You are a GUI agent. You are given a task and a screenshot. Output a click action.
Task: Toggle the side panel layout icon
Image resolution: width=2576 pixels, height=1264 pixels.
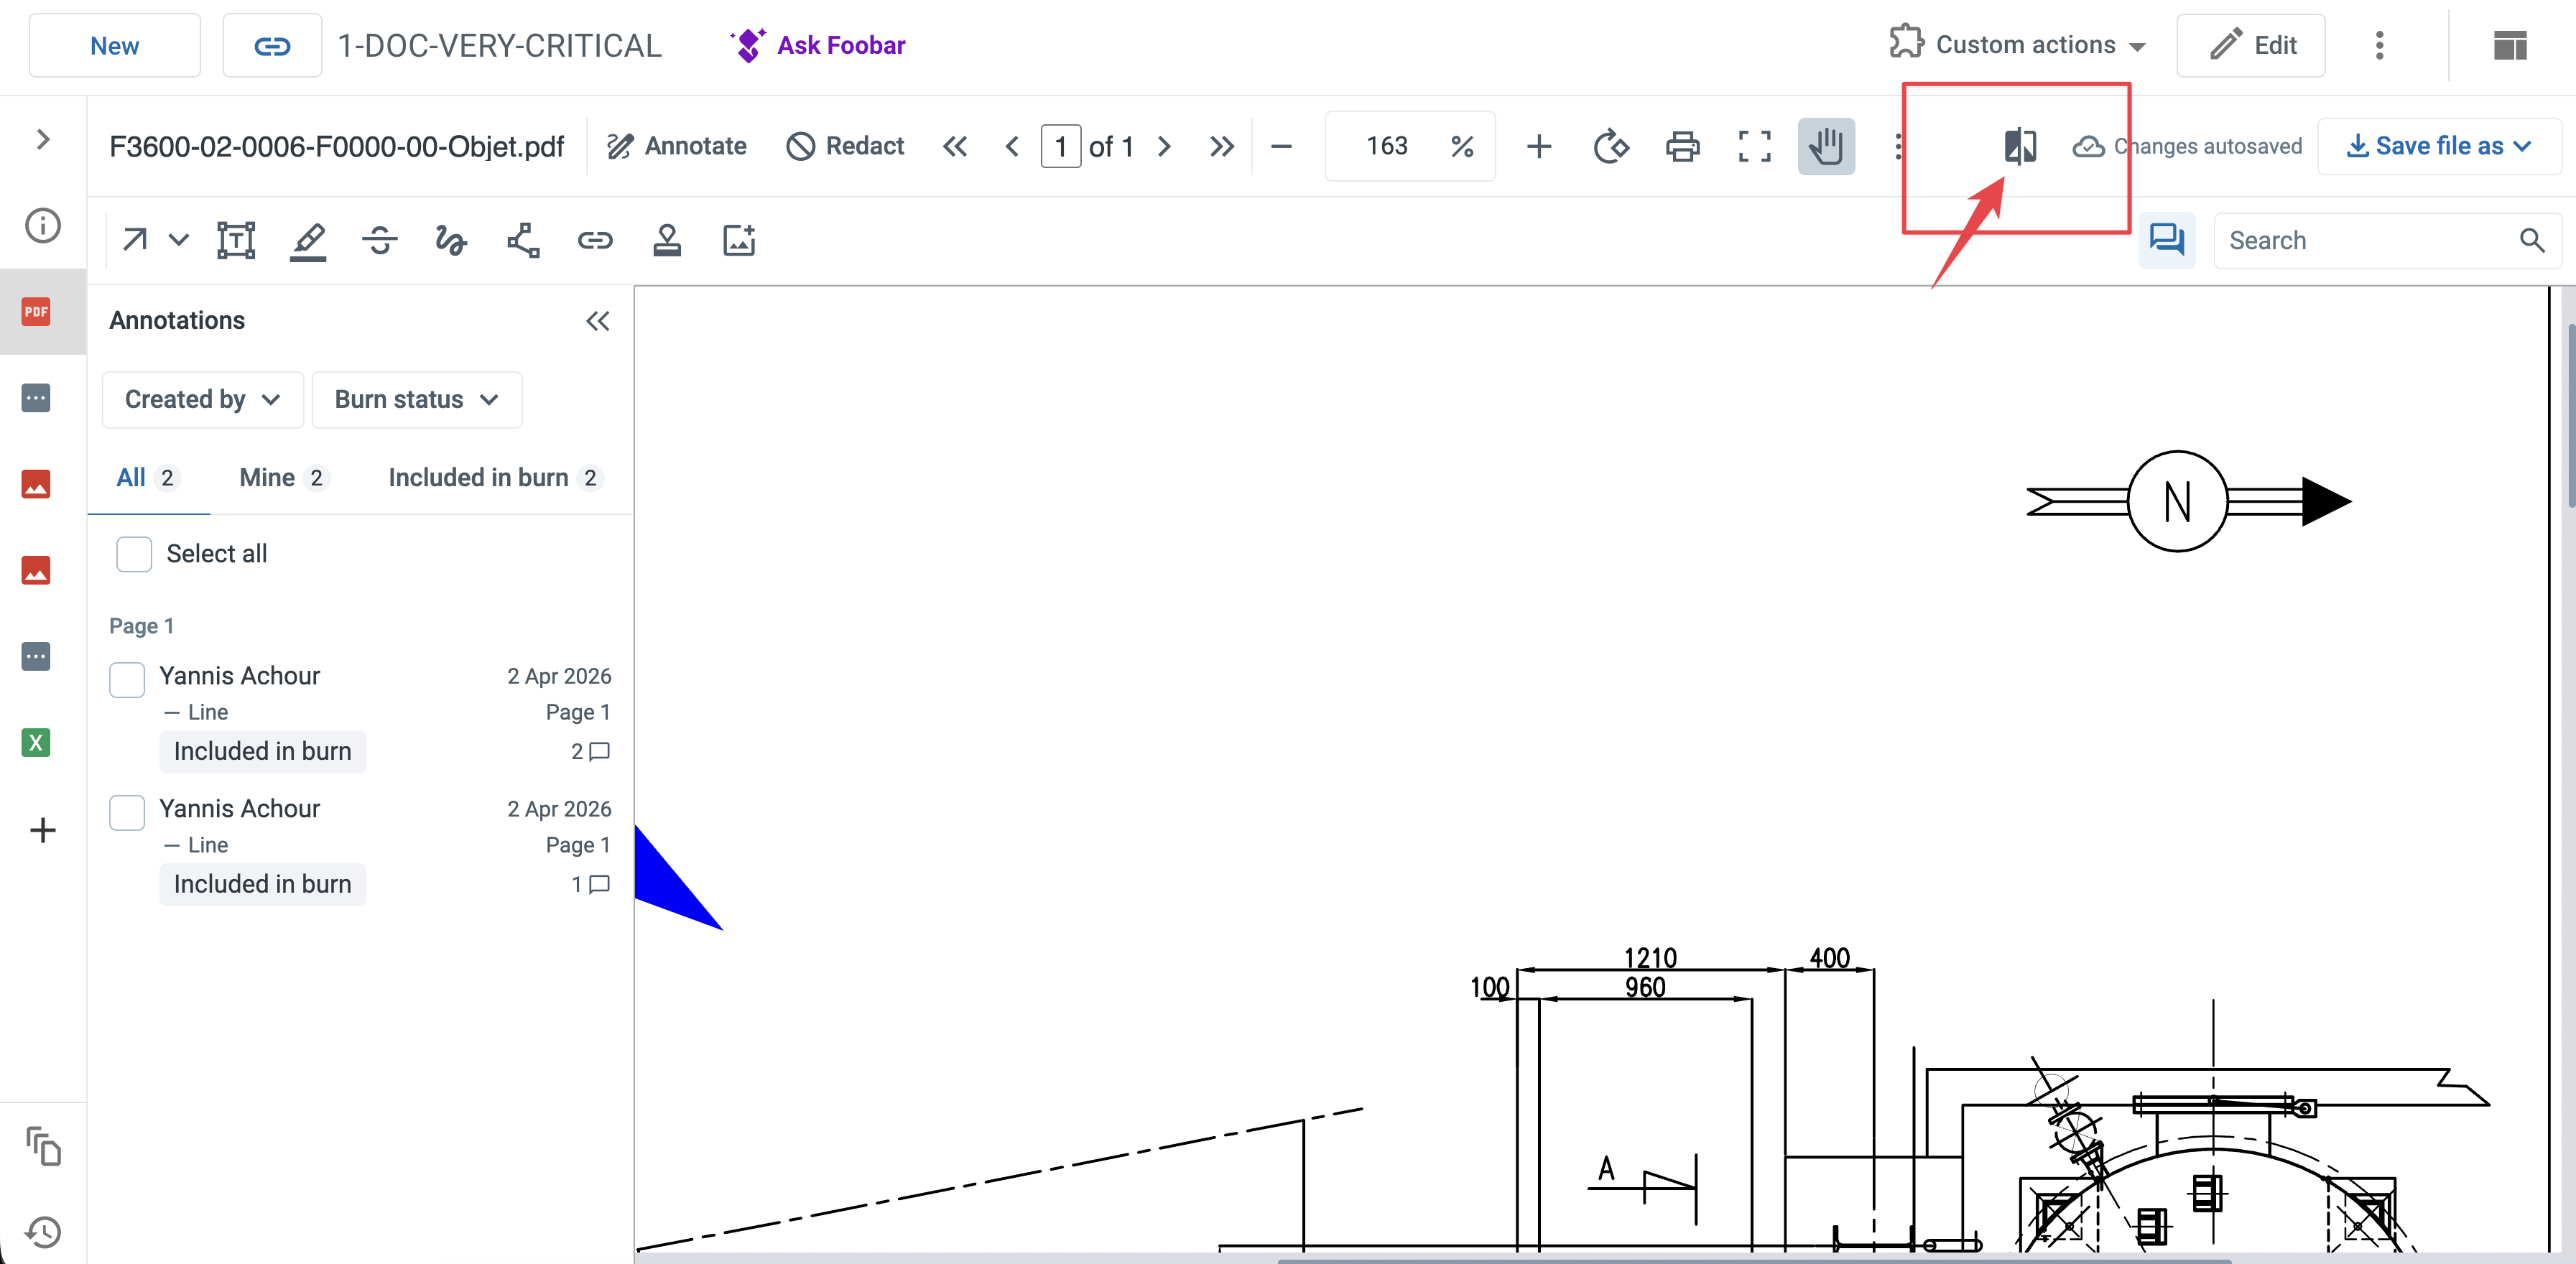tap(2510, 45)
